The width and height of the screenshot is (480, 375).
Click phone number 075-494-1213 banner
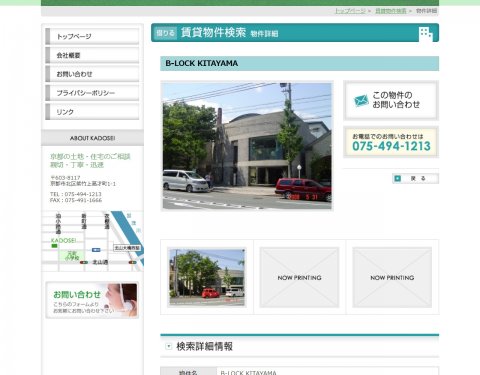coord(391,142)
